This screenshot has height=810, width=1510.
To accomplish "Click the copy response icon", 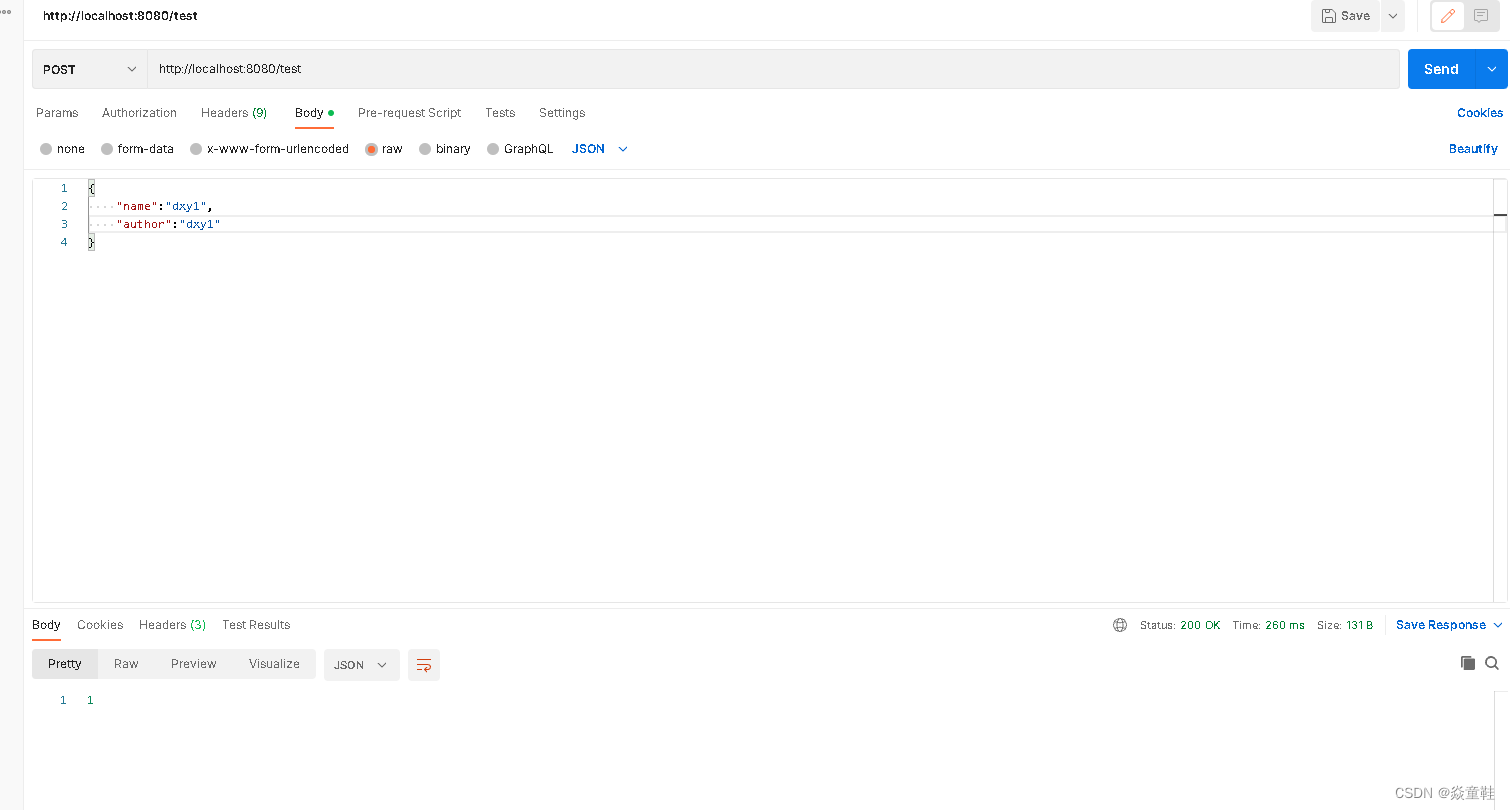I will [1468, 663].
